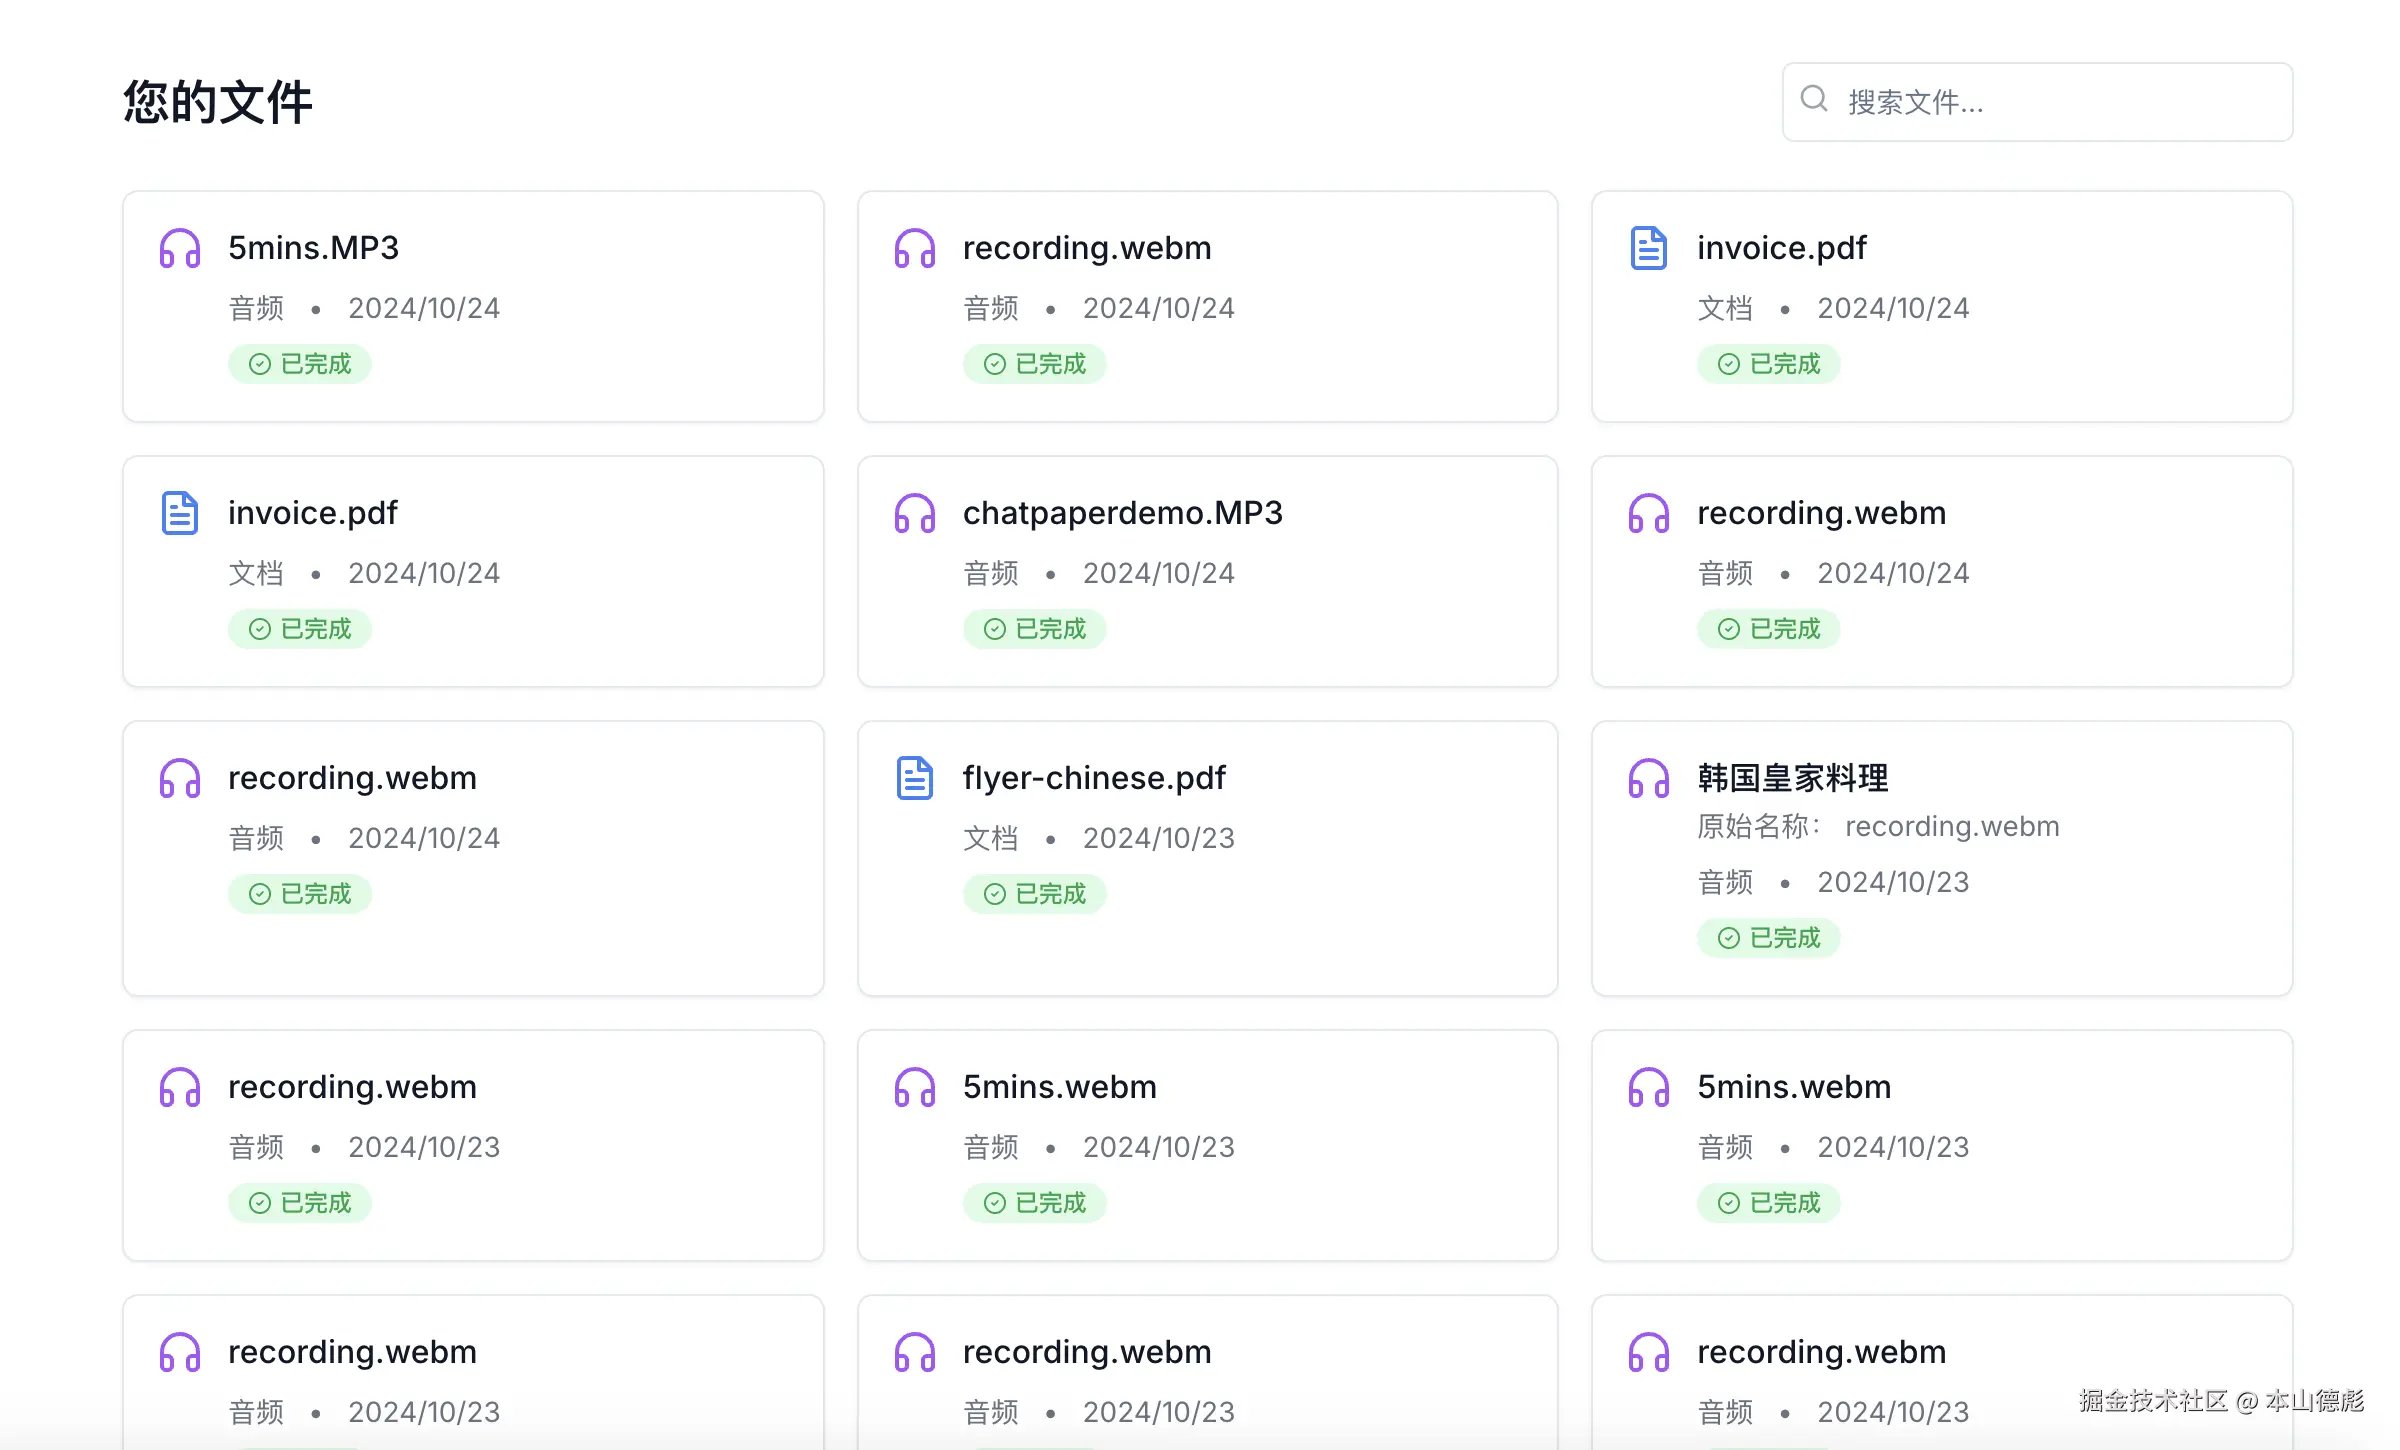
Task: Click the 已完成 badge on 5mins.MP3
Action: pos(300,364)
